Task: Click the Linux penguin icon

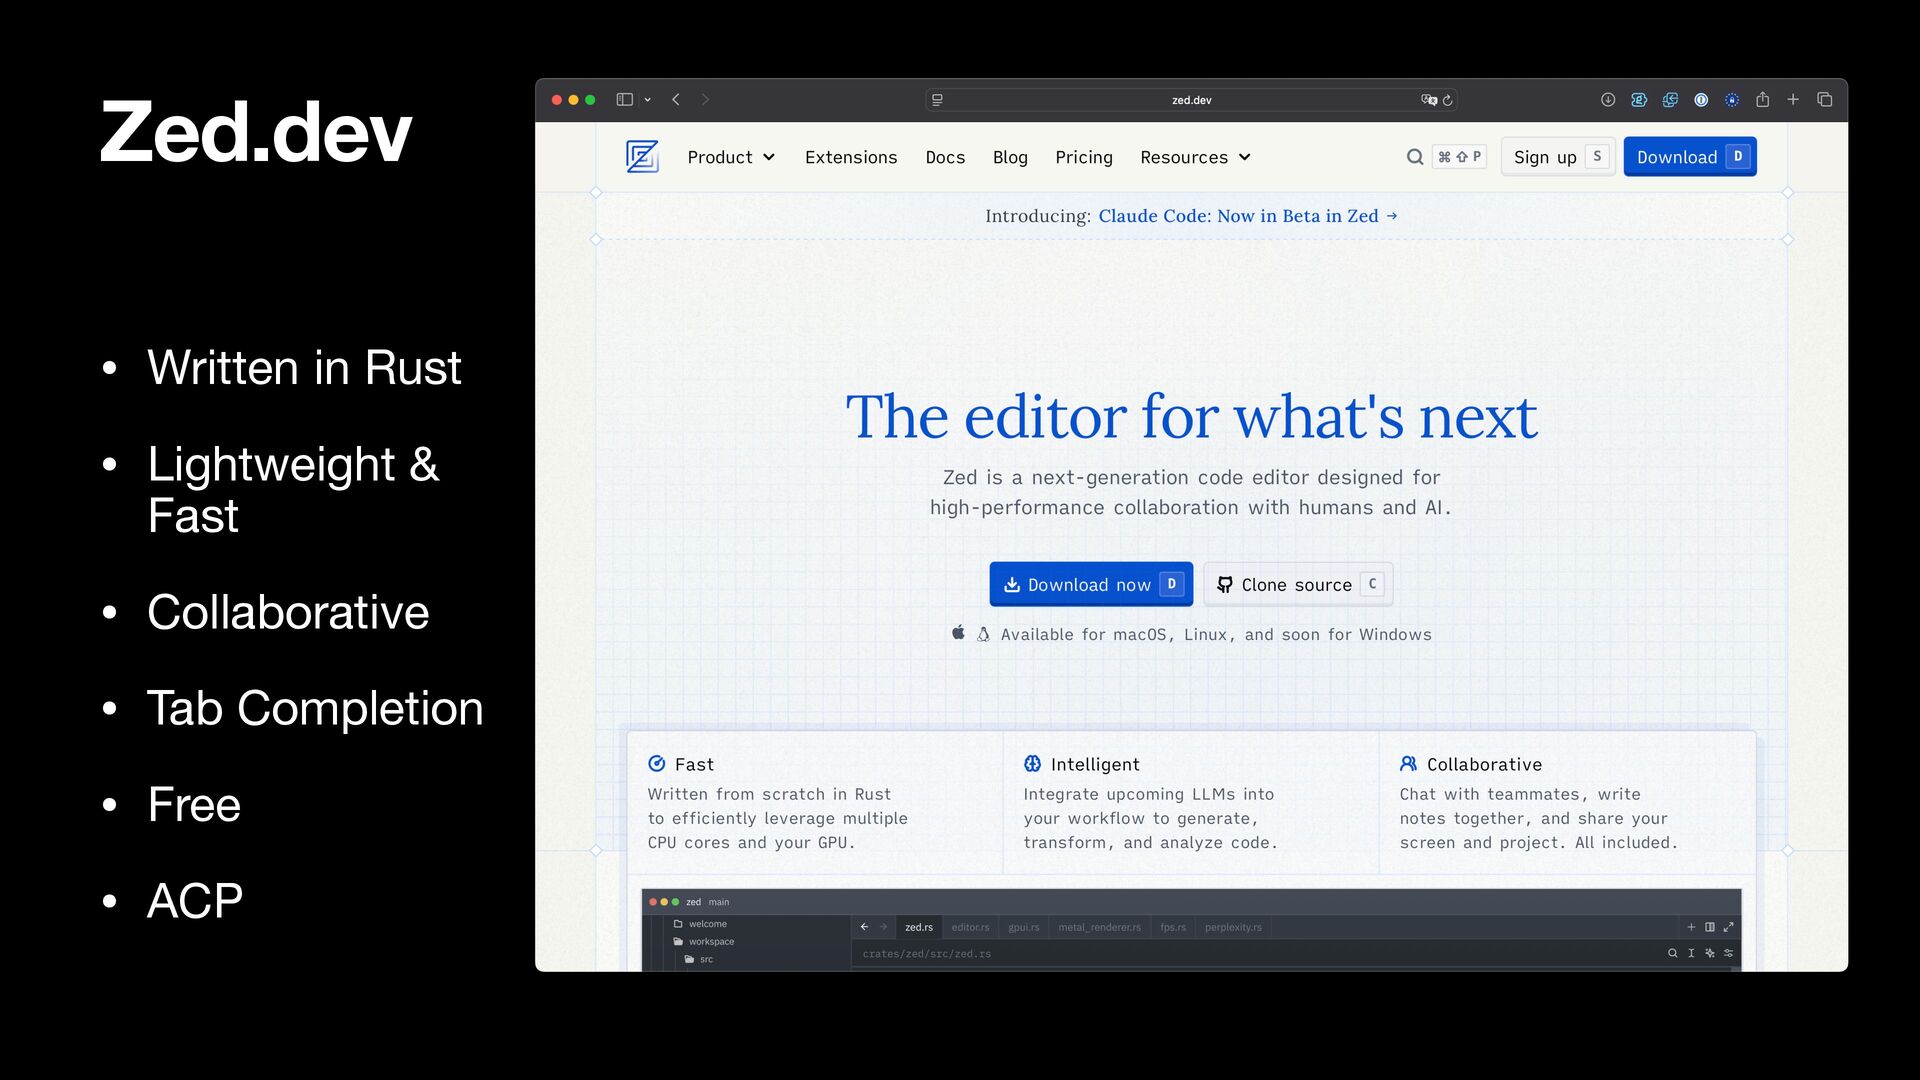Action: pos(983,634)
